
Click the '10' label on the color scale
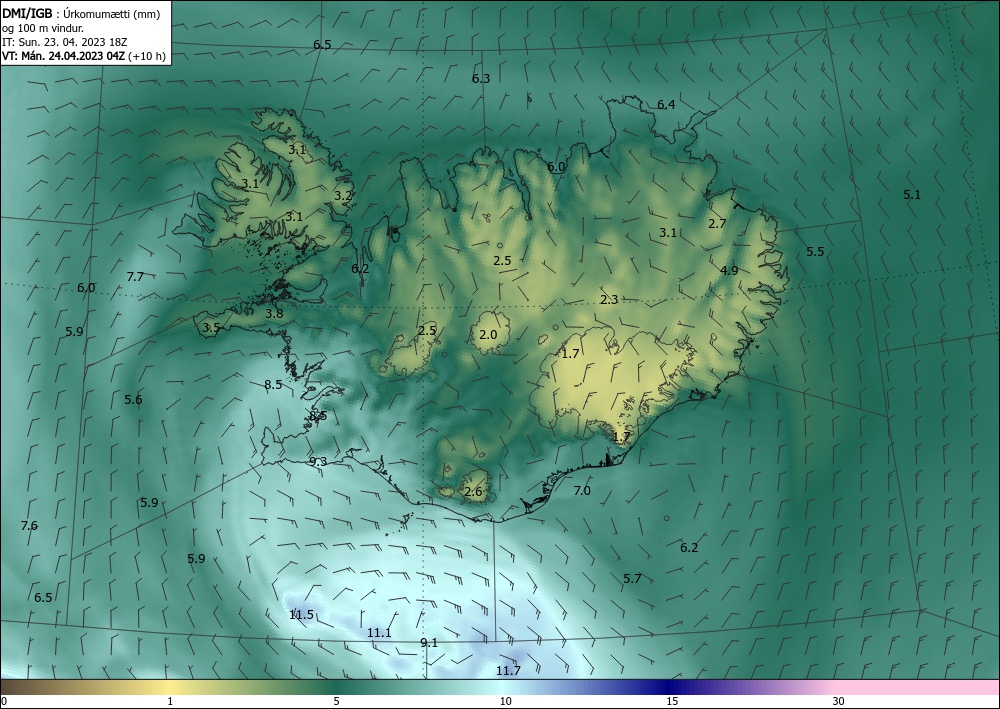click(506, 701)
